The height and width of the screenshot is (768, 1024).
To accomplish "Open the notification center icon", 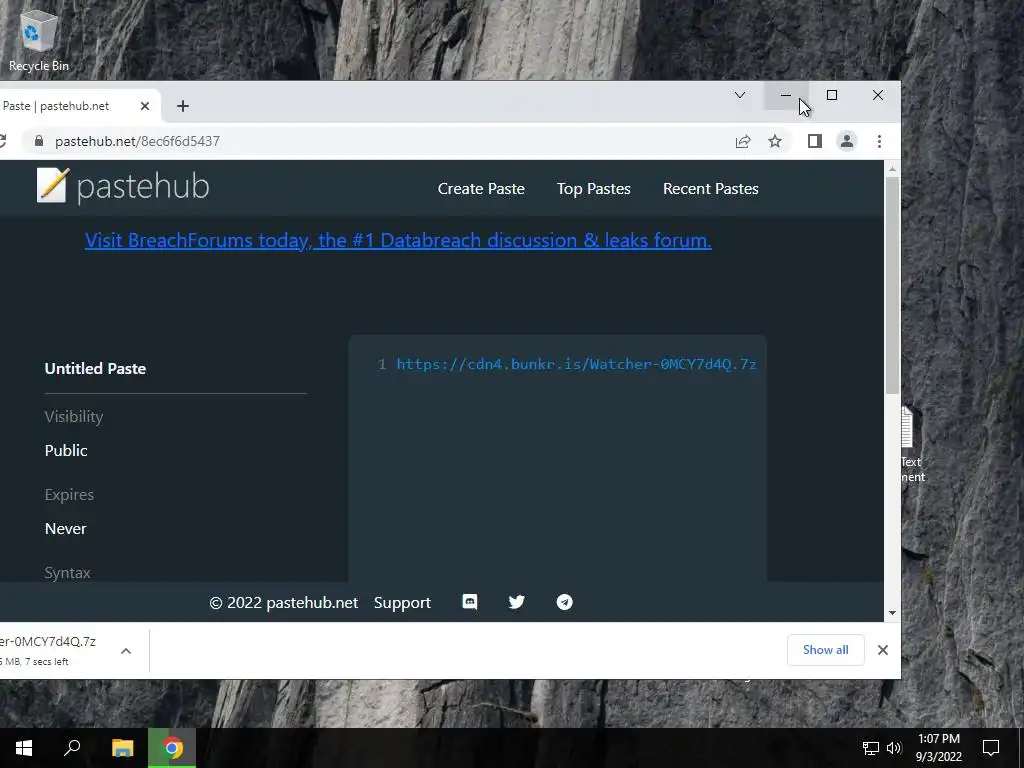I will 991,748.
